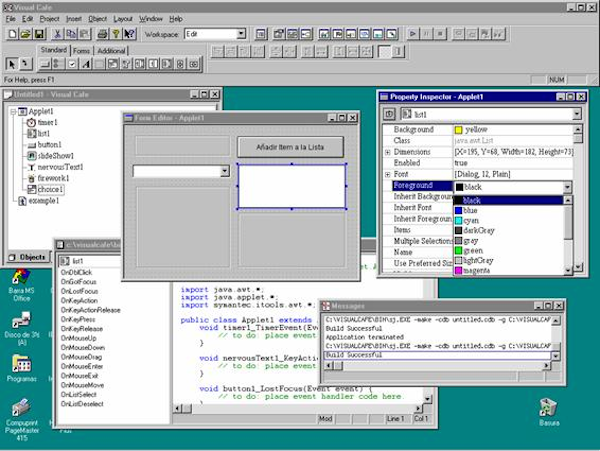The image size is (600, 451).
Task: Click the Cut scissors icon
Action: point(57,34)
